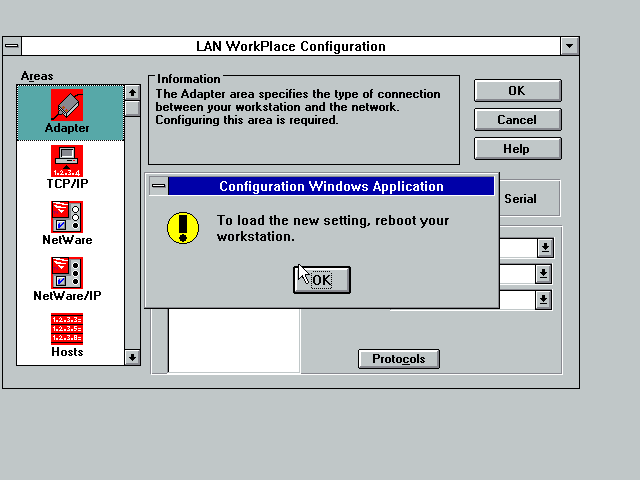This screenshot has height=480, width=640.
Task: Click the Configuration Windows Application title bar
Action: 331,186
